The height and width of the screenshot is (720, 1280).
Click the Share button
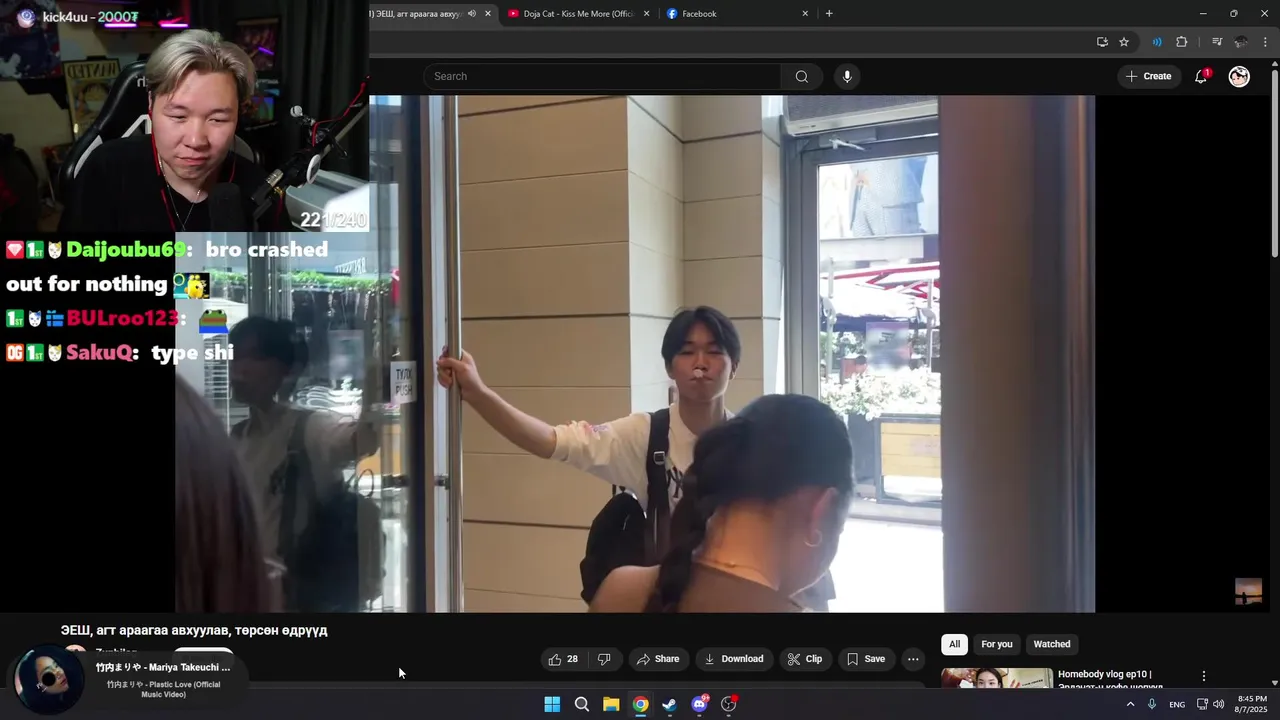tap(658, 659)
